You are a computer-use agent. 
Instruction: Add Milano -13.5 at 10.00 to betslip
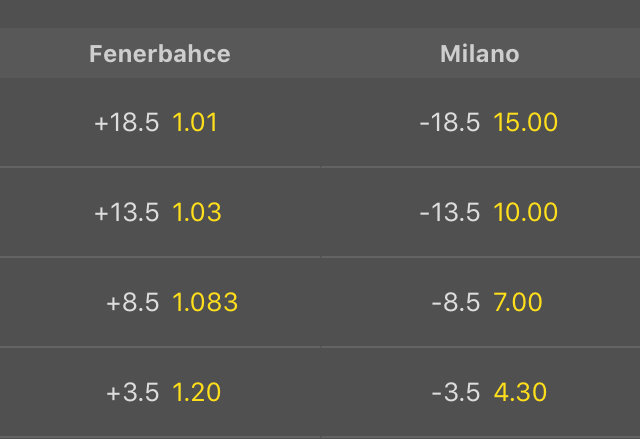click(x=480, y=213)
